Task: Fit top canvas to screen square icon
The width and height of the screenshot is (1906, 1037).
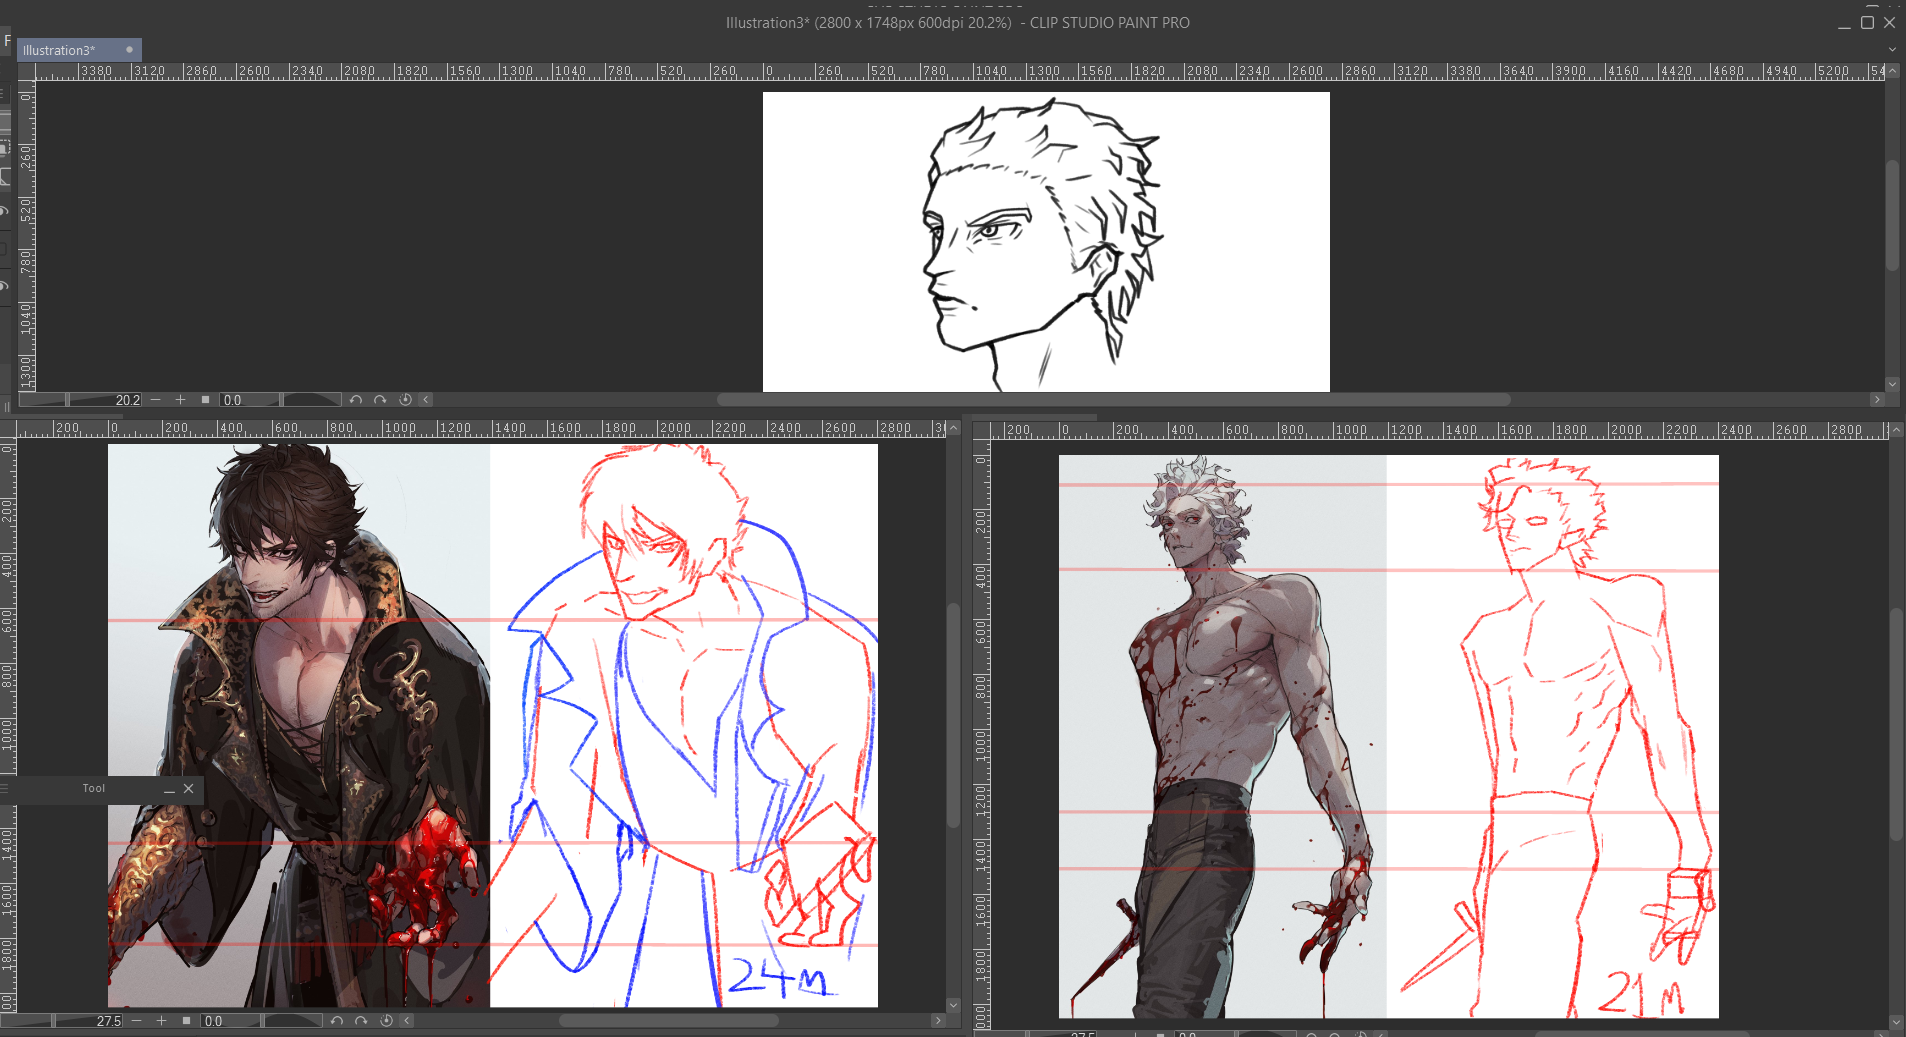Action: [205, 400]
